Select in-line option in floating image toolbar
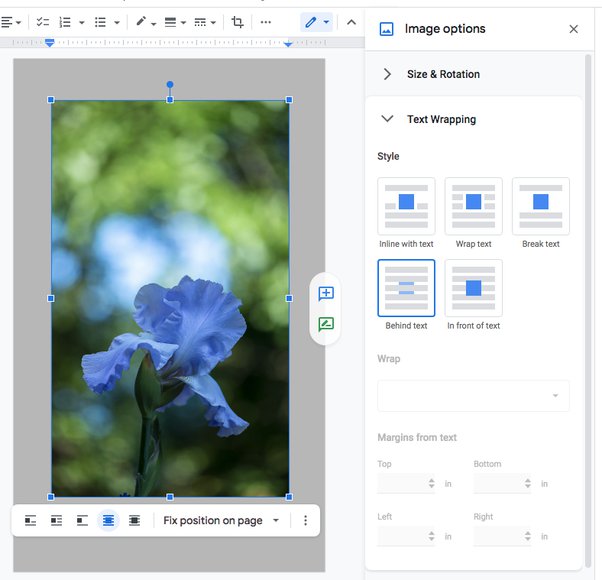This screenshot has height=580, width=602. point(31,521)
